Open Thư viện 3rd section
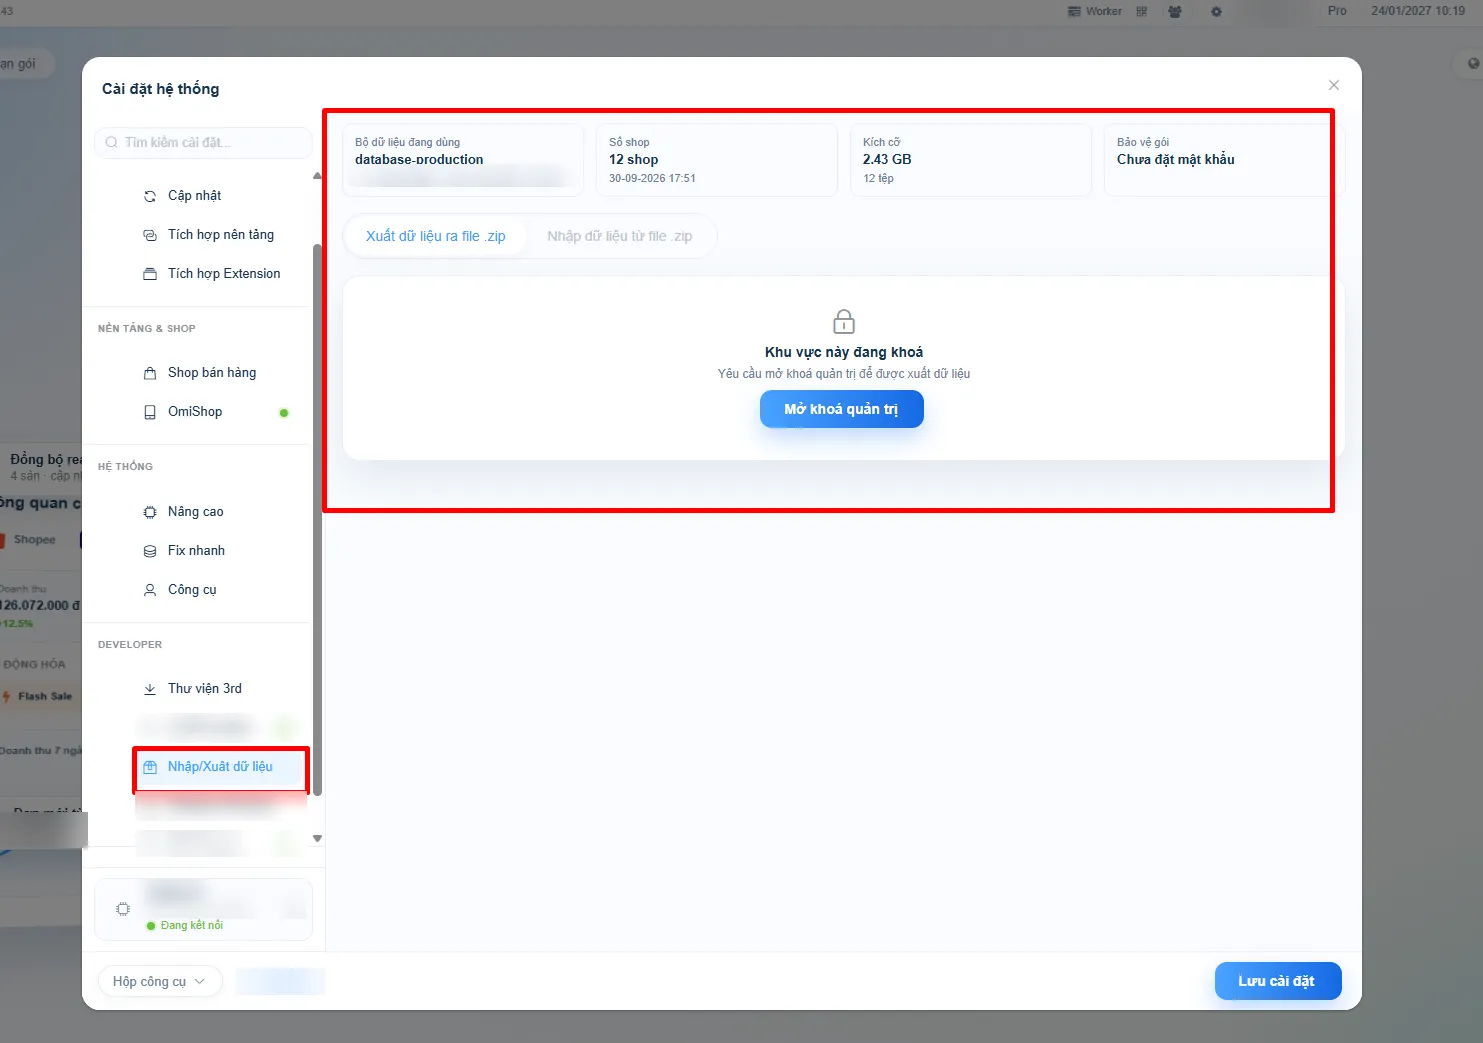1483x1043 pixels. [x=203, y=688]
